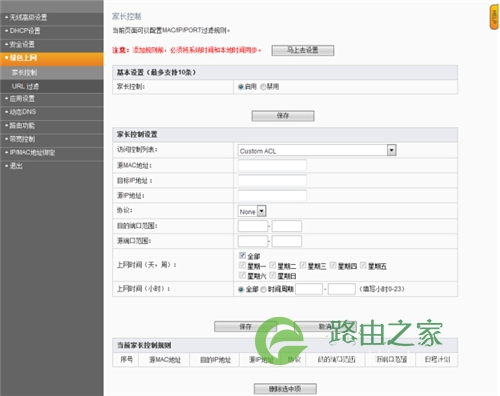The image size is (500, 396).
Task: Open the Custom ACL dropdown
Action: 317,151
